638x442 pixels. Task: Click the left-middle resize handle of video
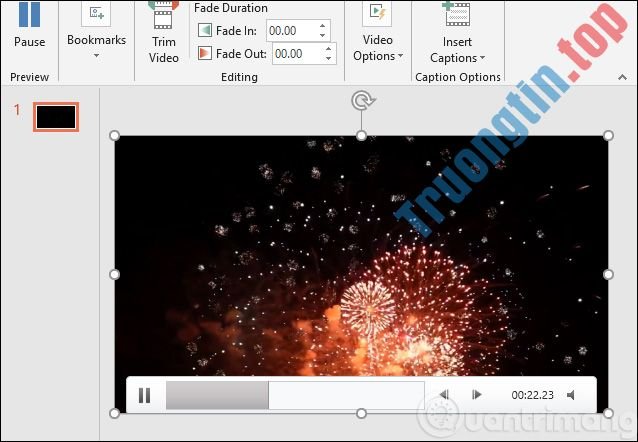coord(115,275)
